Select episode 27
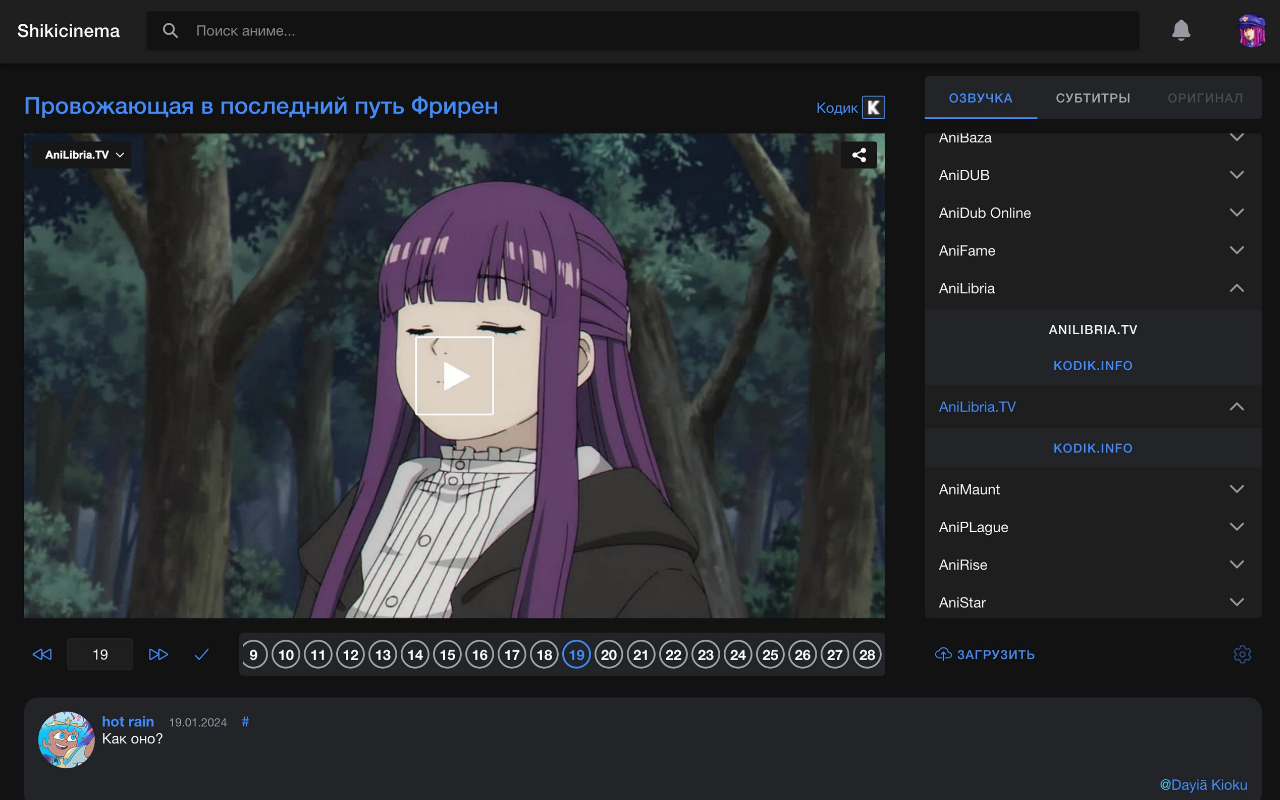Screen dimensions: 1280x800 [x=835, y=655]
